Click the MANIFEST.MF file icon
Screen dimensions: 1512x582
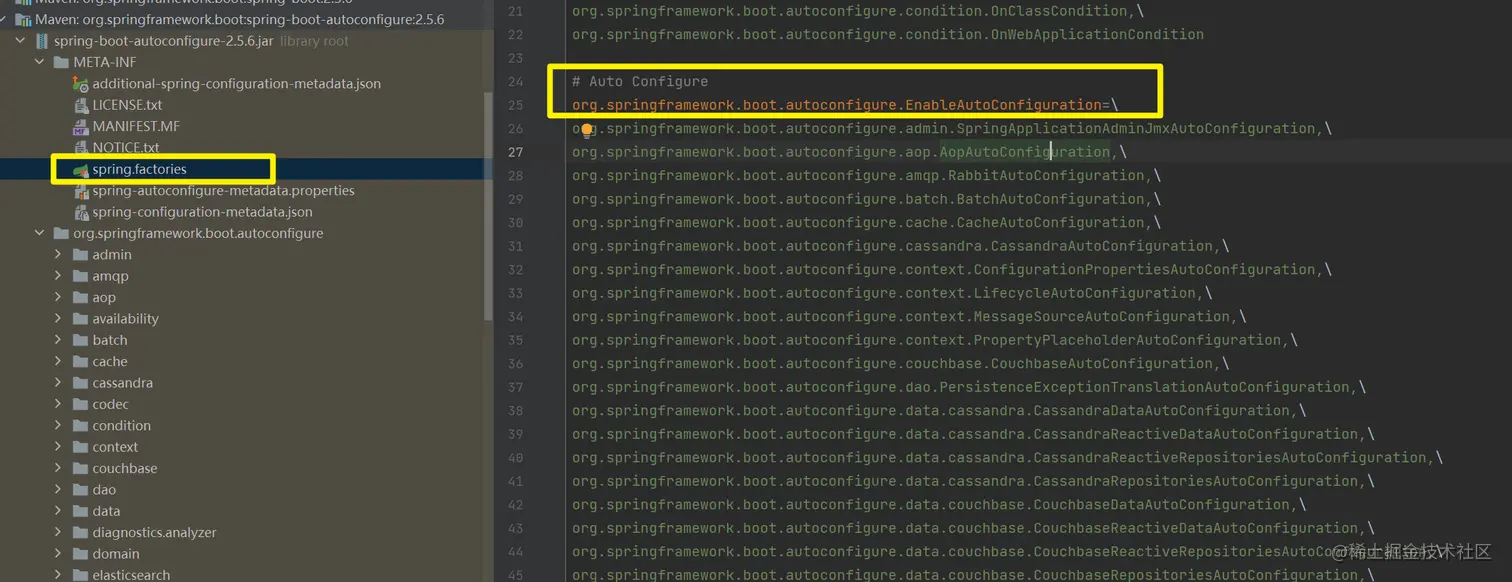tap(81, 126)
